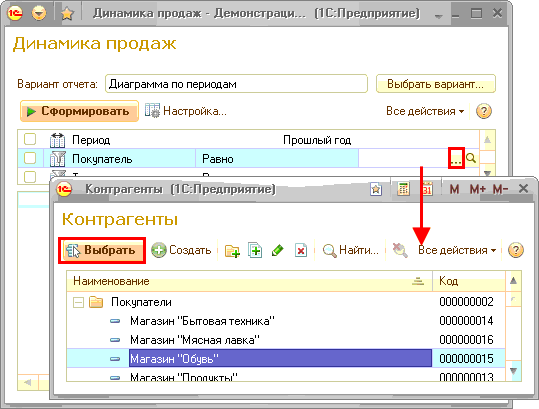Click the 1C logo icon in Динамика продаж window
Screen dimensions: 539x409
click(x=15, y=13)
